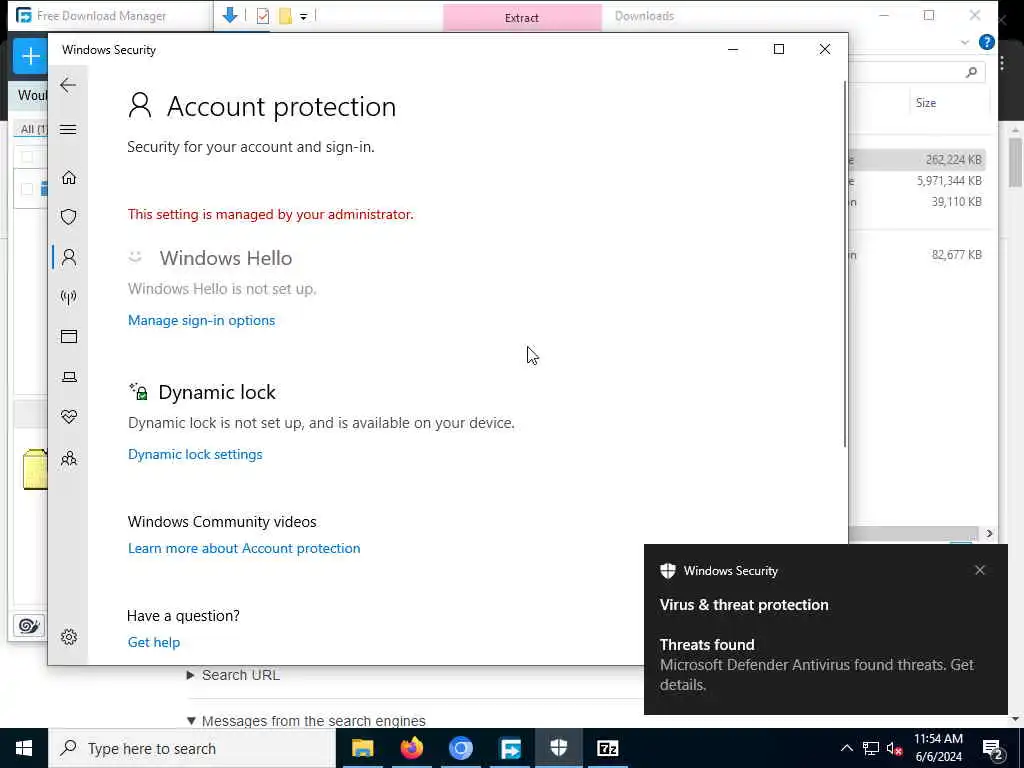This screenshot has width=1024, height=768.
Task: Switch to Free Download Manager taskbar icon
Action: point(510,748)
